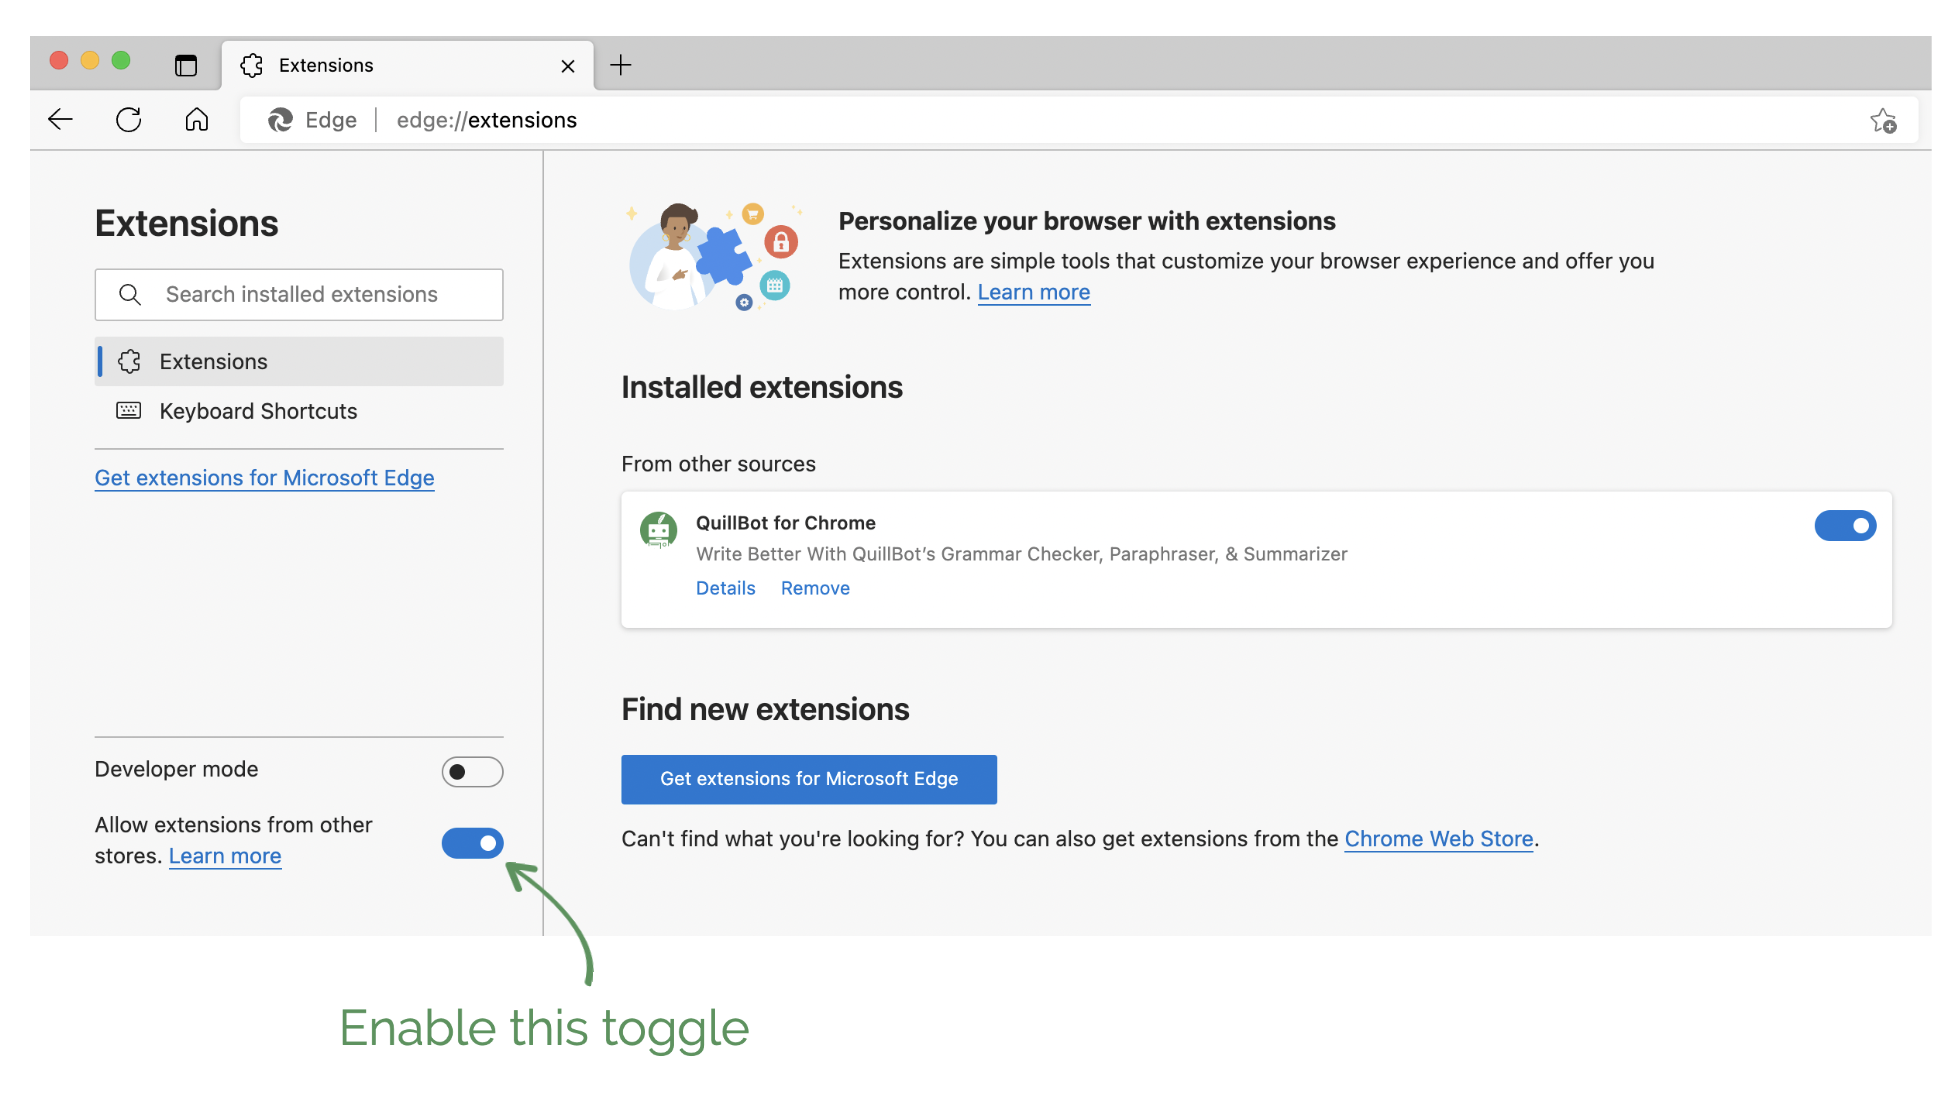Click the Details link for QuillBot

click(x=725, y=587)
